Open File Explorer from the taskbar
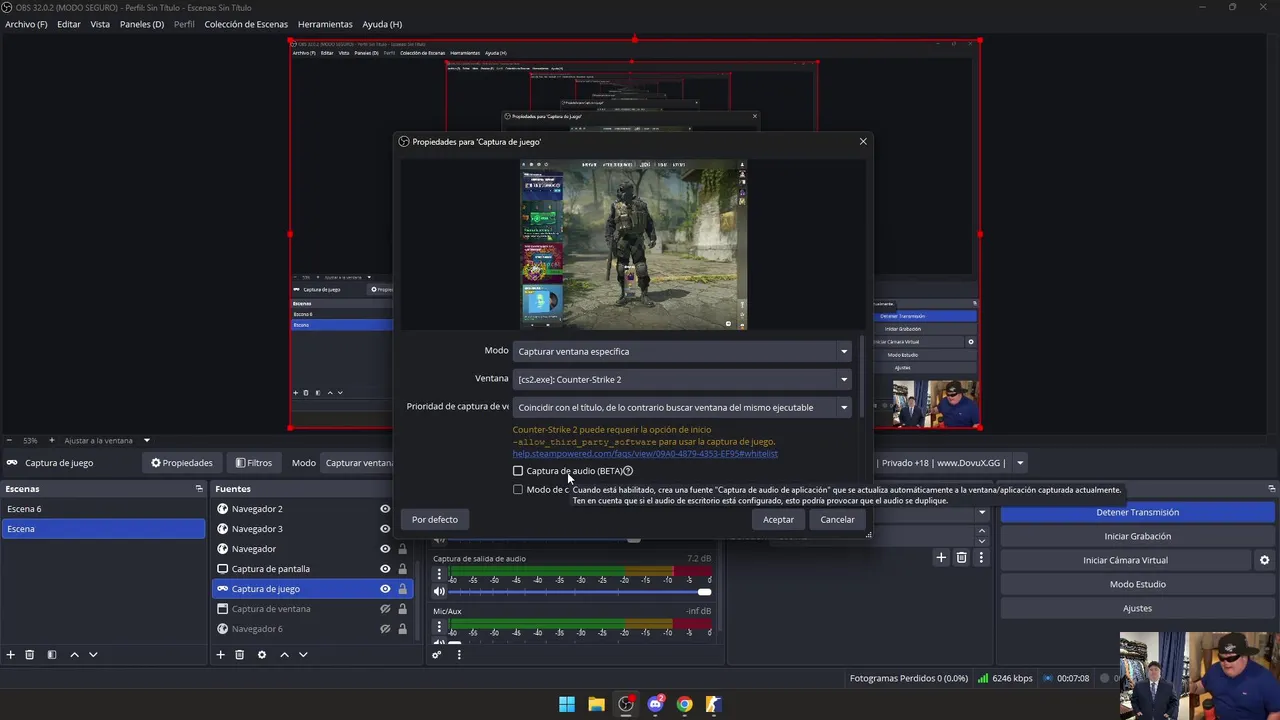Screen dimensions: 1280x720 point(596,704)
